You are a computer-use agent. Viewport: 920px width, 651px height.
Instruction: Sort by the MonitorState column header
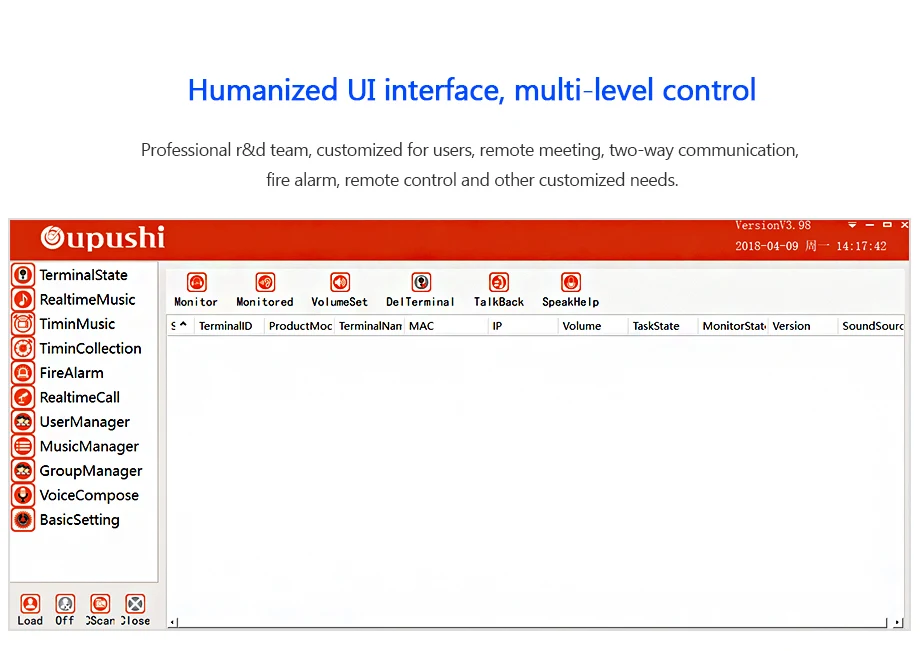click(x=734, y=326)
